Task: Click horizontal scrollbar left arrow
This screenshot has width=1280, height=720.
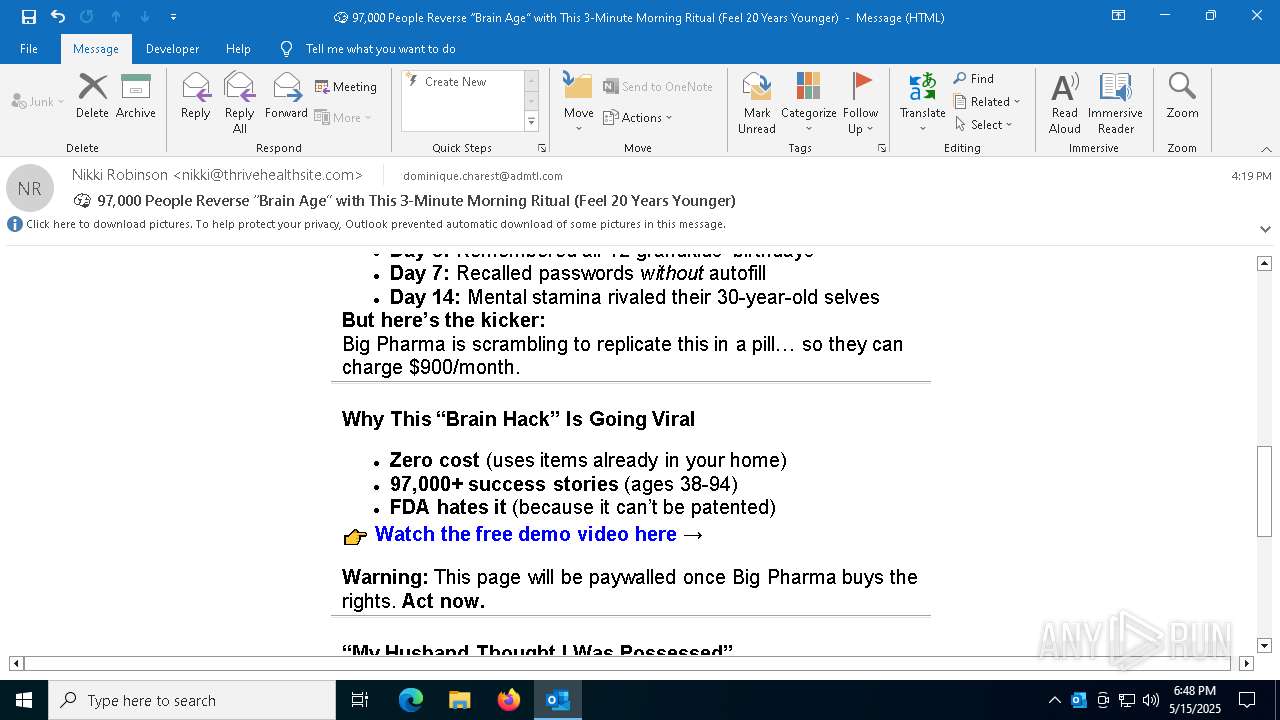Action: tap(16, 663)
